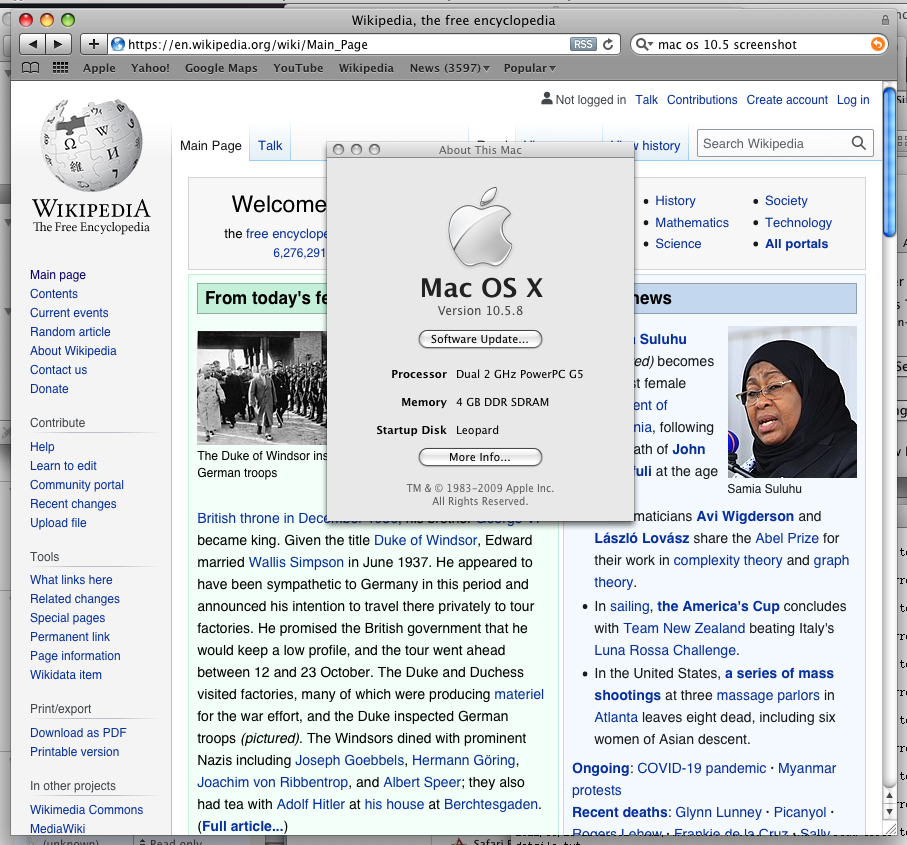907x845 pixels.
Task: Click the Samia Suluhu photo
Action: 792,402
